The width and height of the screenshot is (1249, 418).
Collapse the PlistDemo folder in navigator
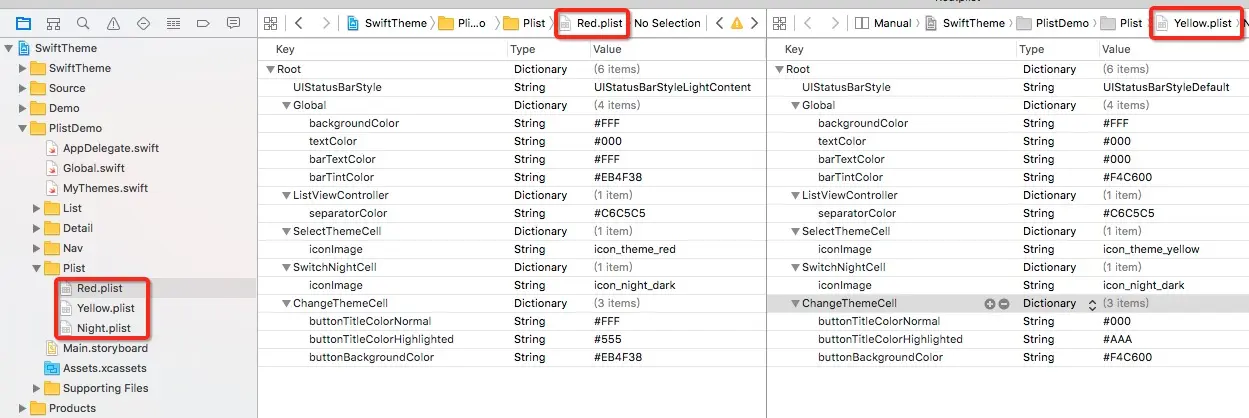(x=23, y=128)
